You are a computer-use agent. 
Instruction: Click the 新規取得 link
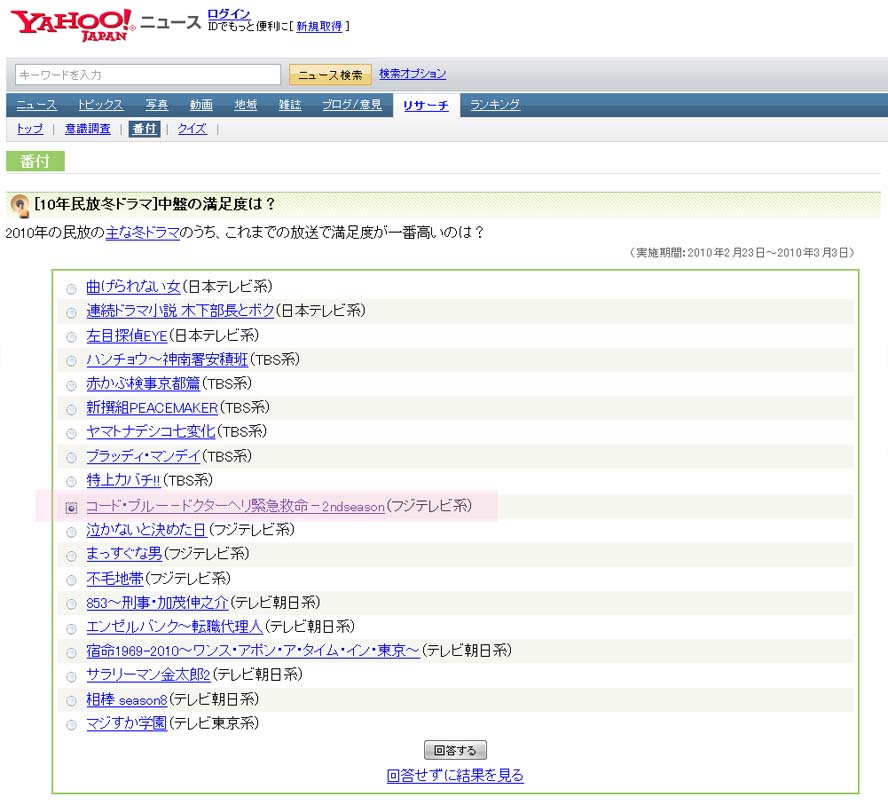[319, 26]
